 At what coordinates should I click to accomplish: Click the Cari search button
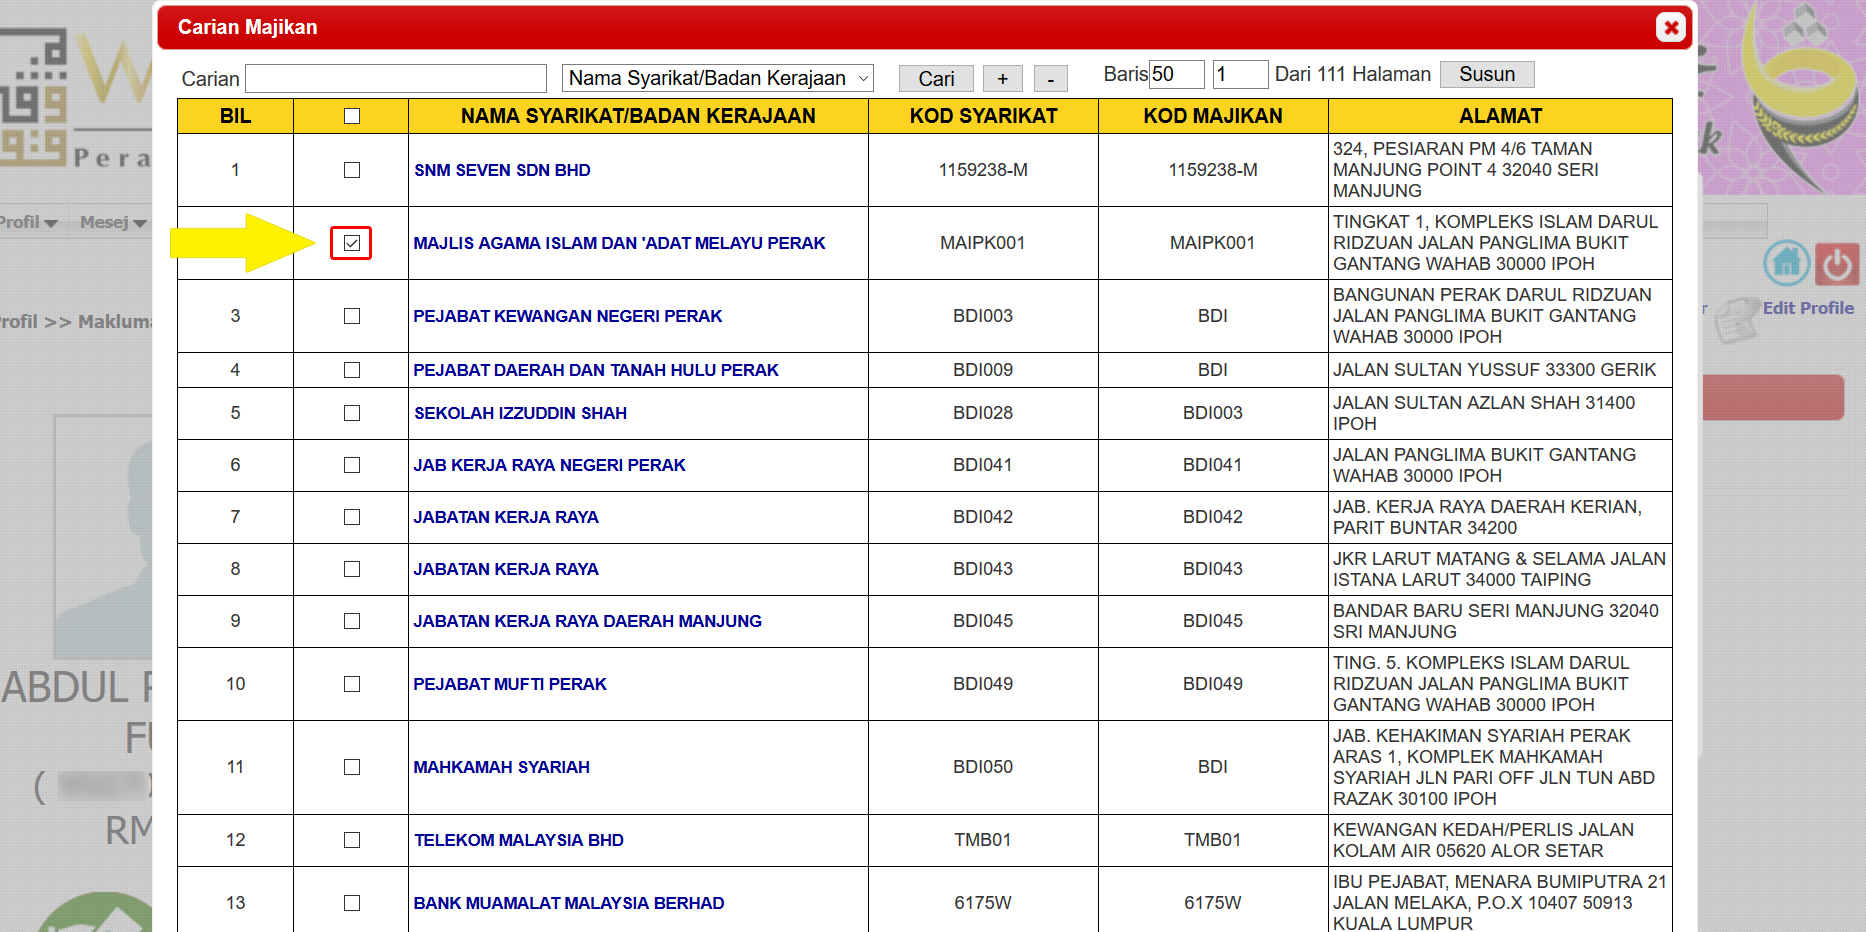tap(936, 78)
